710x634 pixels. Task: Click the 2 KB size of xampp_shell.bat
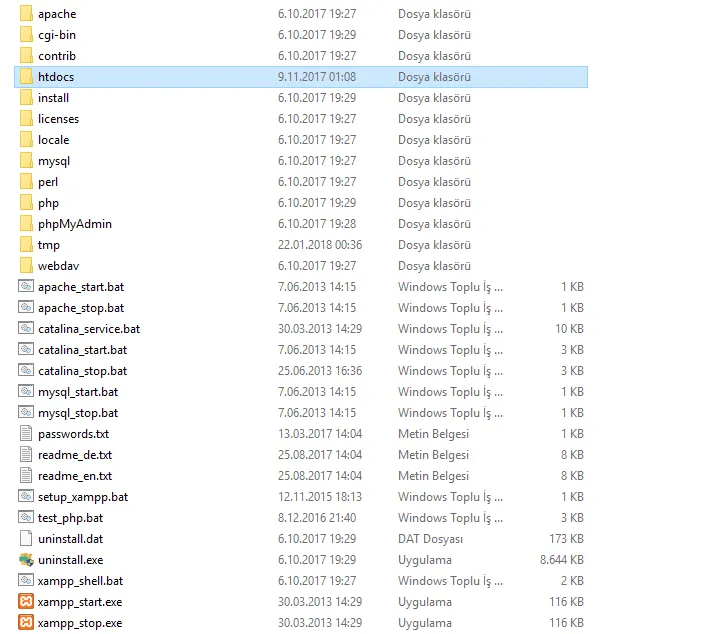[x=572, y=581]
